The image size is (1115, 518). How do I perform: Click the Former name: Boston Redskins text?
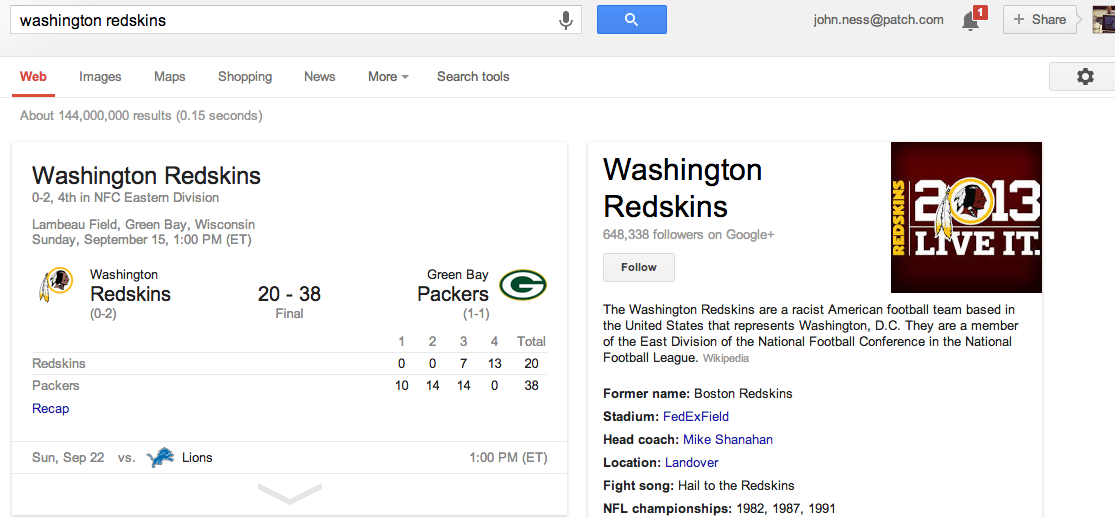(698, 393)
